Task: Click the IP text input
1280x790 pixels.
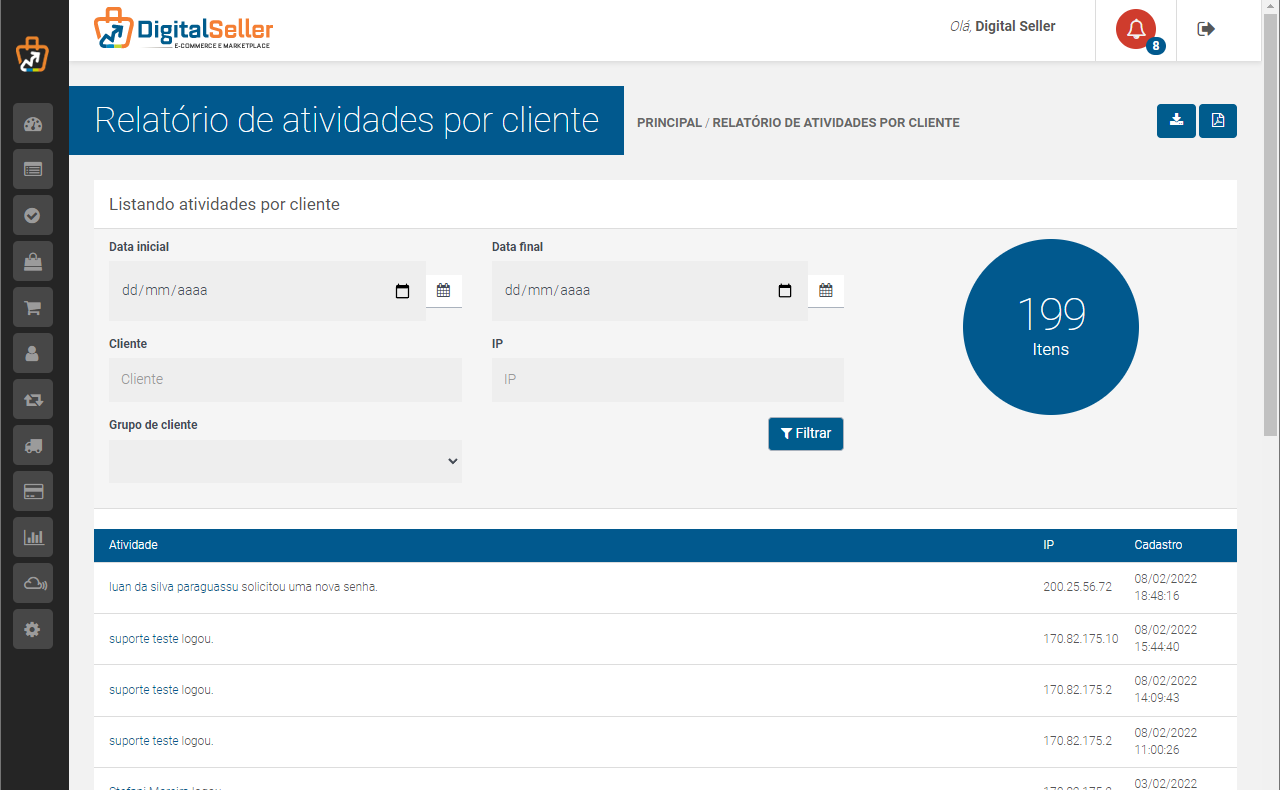Action: tap(668, 380)
